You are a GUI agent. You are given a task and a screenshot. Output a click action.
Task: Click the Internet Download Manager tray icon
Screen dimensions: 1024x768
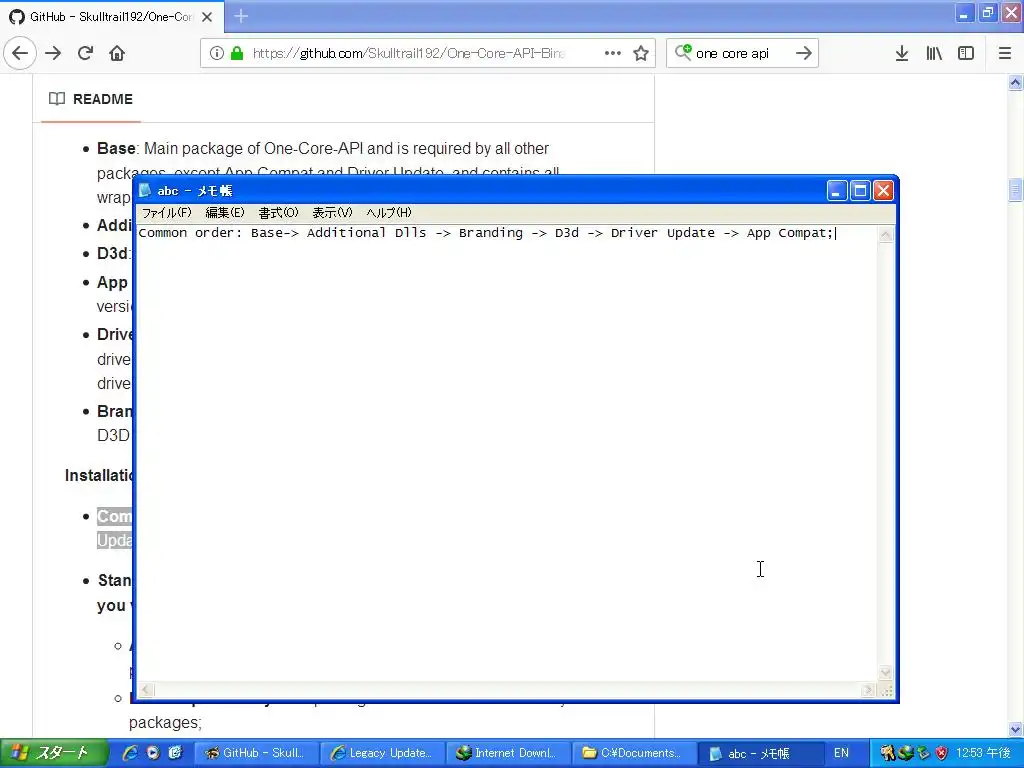tap(906, 753)
